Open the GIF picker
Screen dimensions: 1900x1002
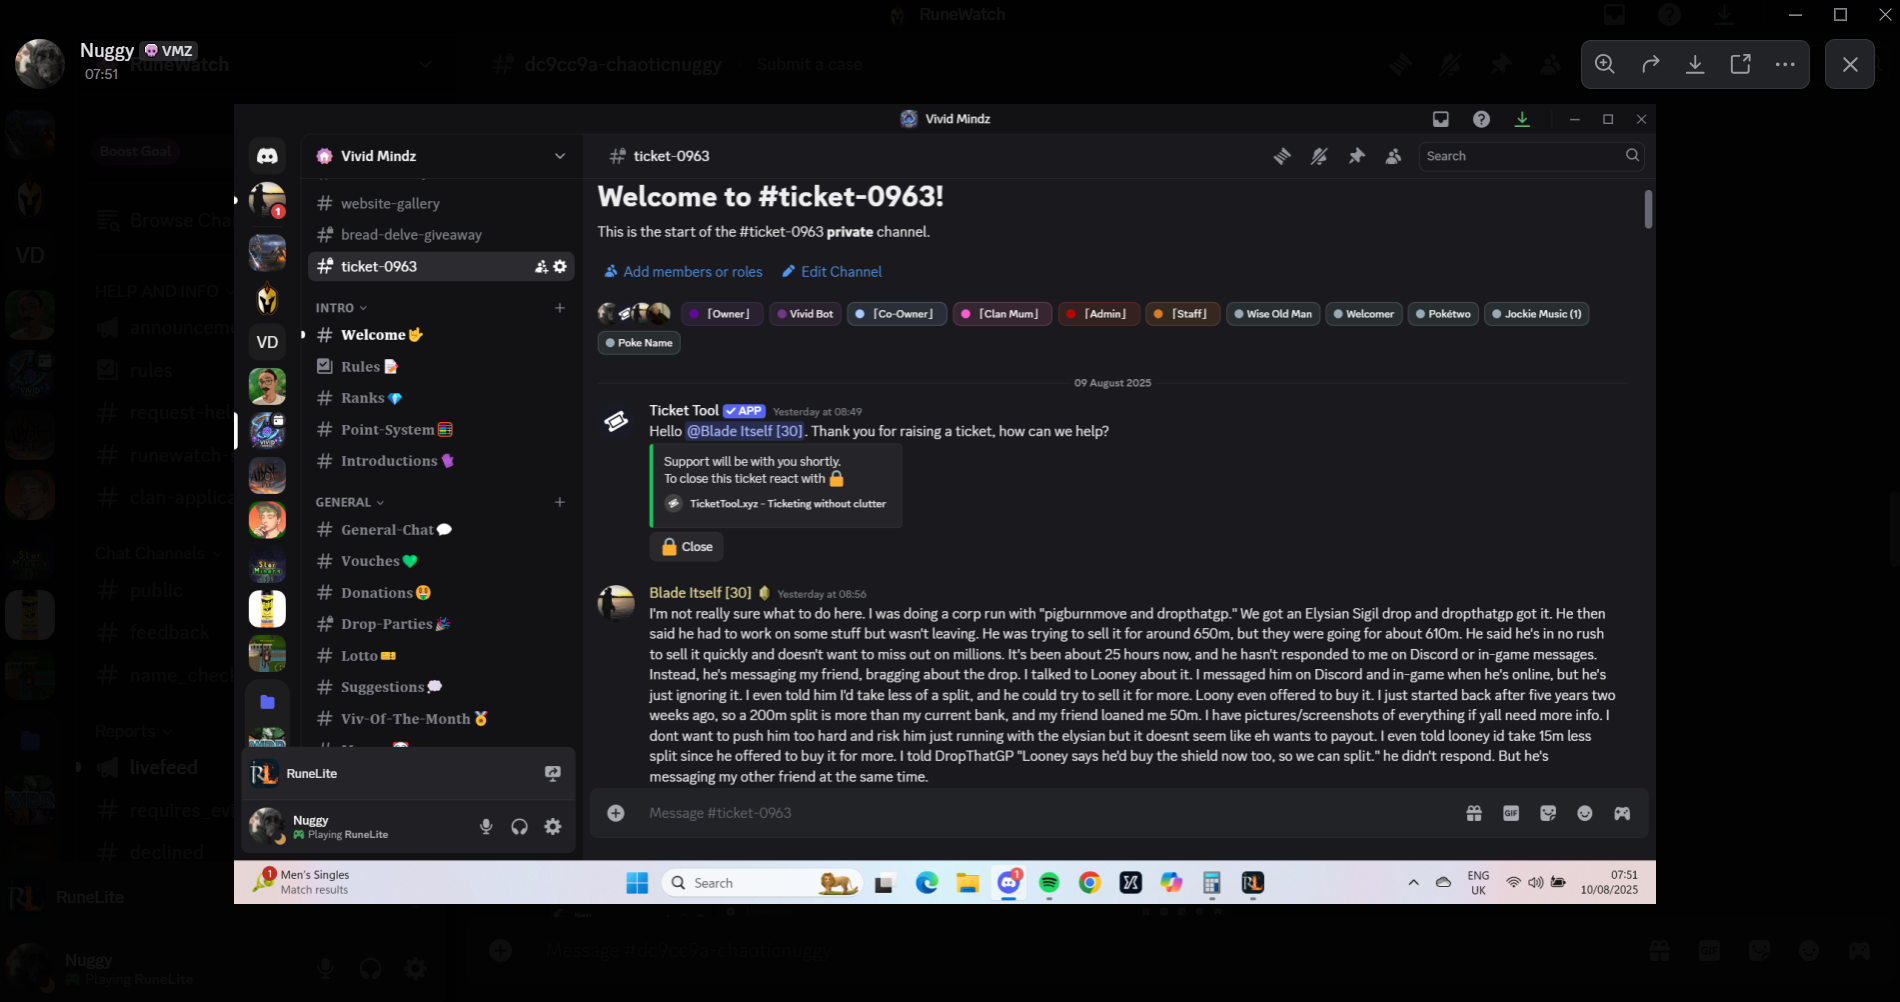1511,813
